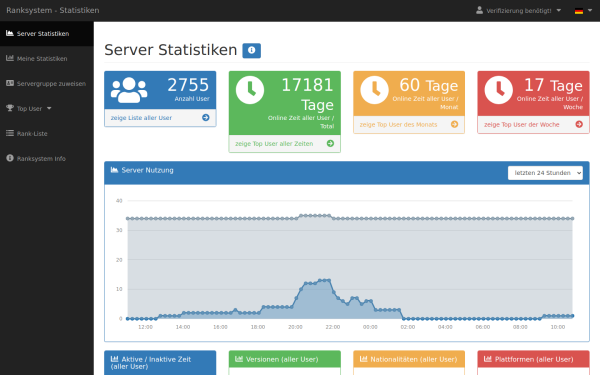Click the clock icon in the green 17181 Tage card
This screenshot has height=375, width=600.
(250, 90)
